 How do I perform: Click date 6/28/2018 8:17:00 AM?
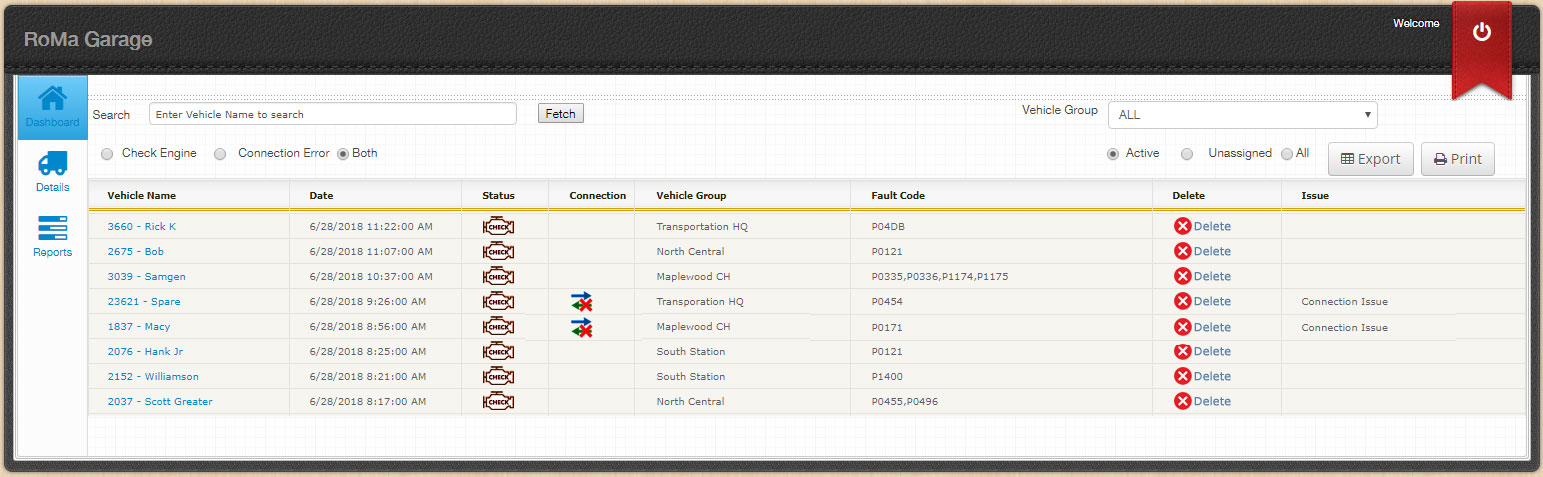pos(368,401)
